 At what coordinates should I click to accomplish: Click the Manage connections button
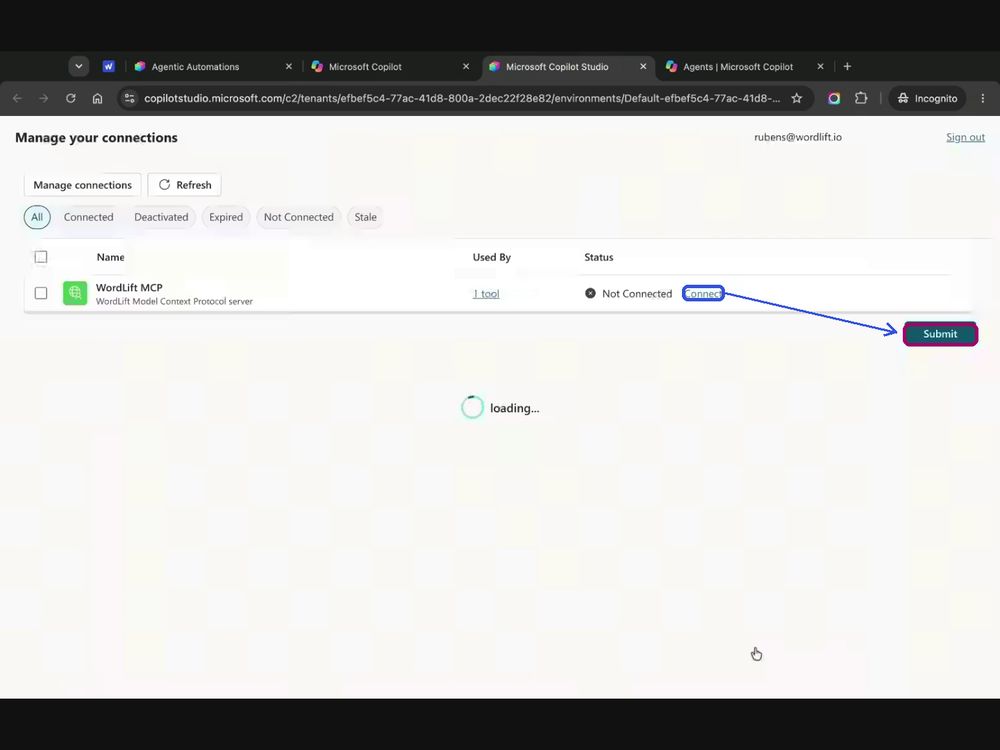[x=82, y=185]
